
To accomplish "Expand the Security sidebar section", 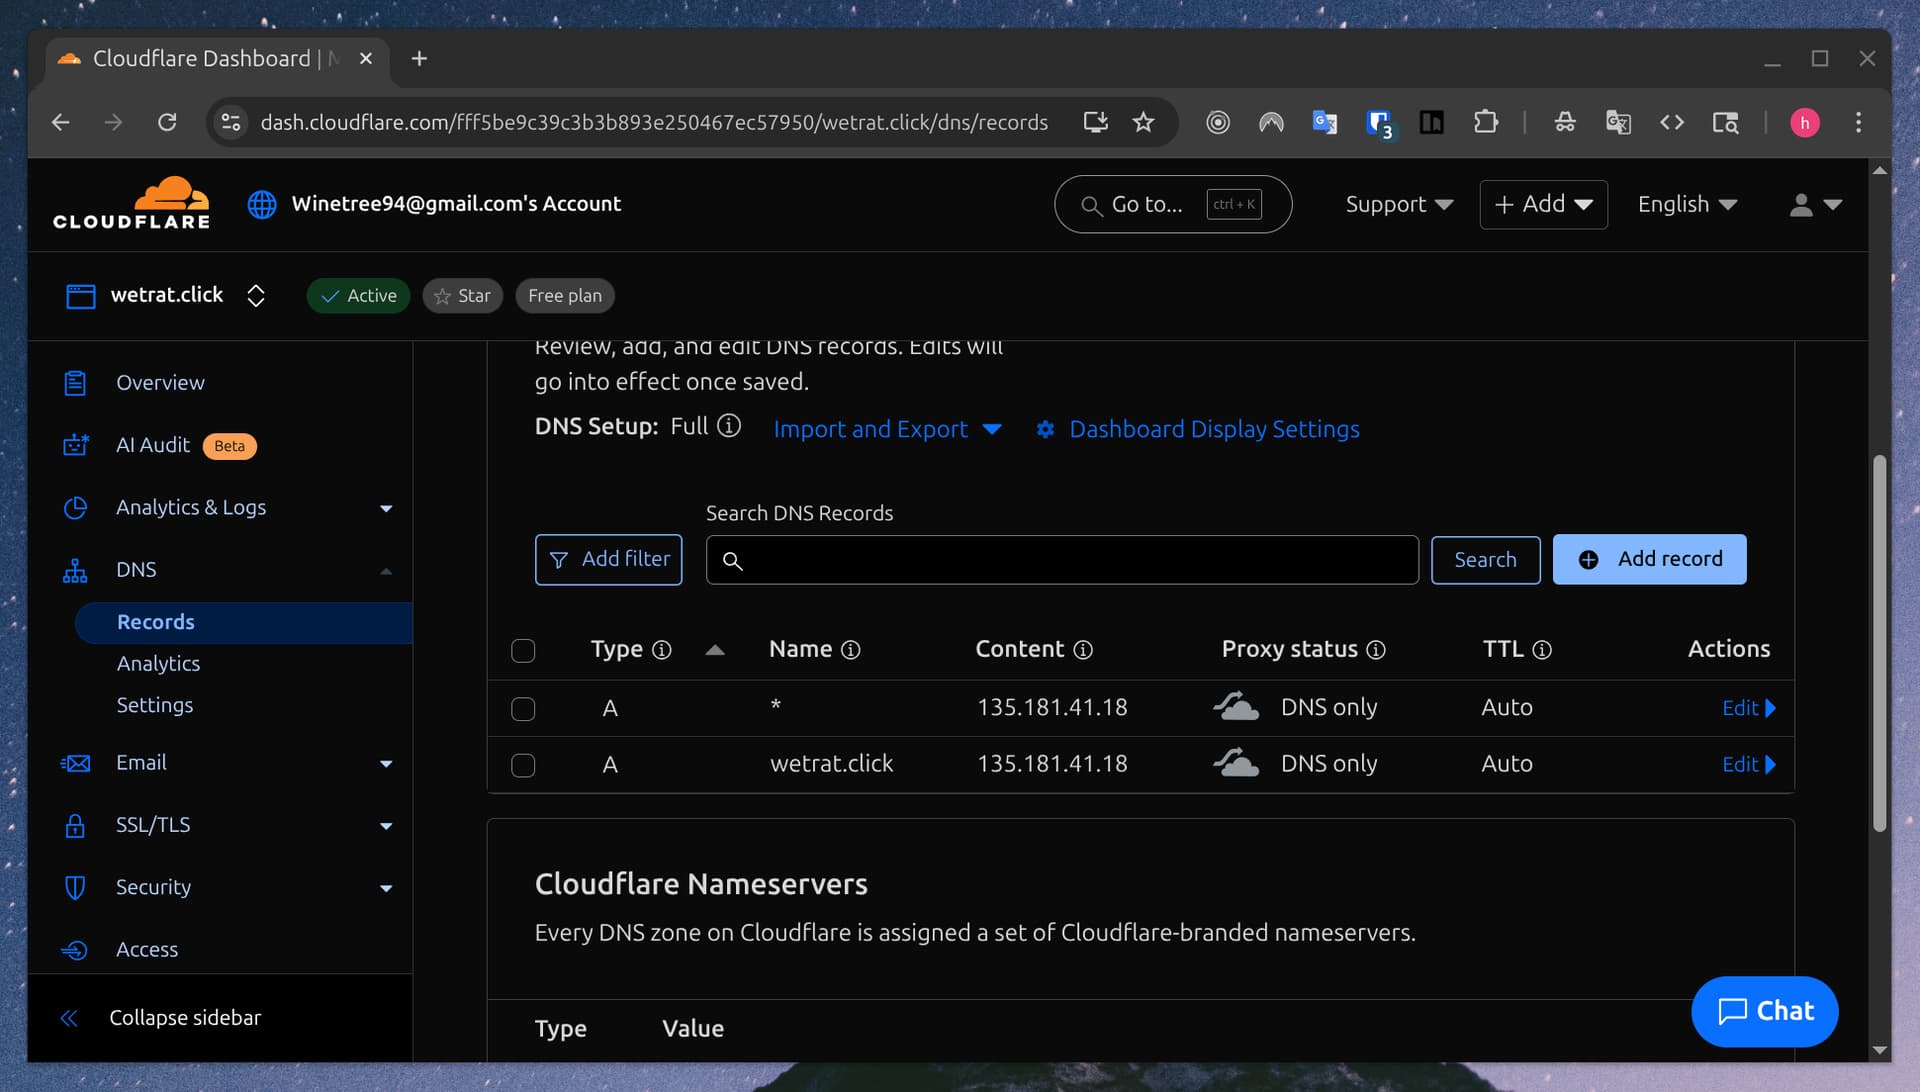I will pyautogui.click(x=386, y=888).
